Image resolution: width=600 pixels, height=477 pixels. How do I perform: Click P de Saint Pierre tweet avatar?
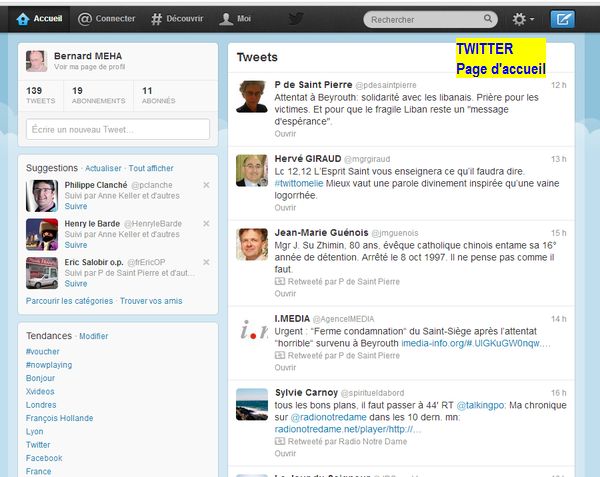pyautogui.click(x=252, y=96)
